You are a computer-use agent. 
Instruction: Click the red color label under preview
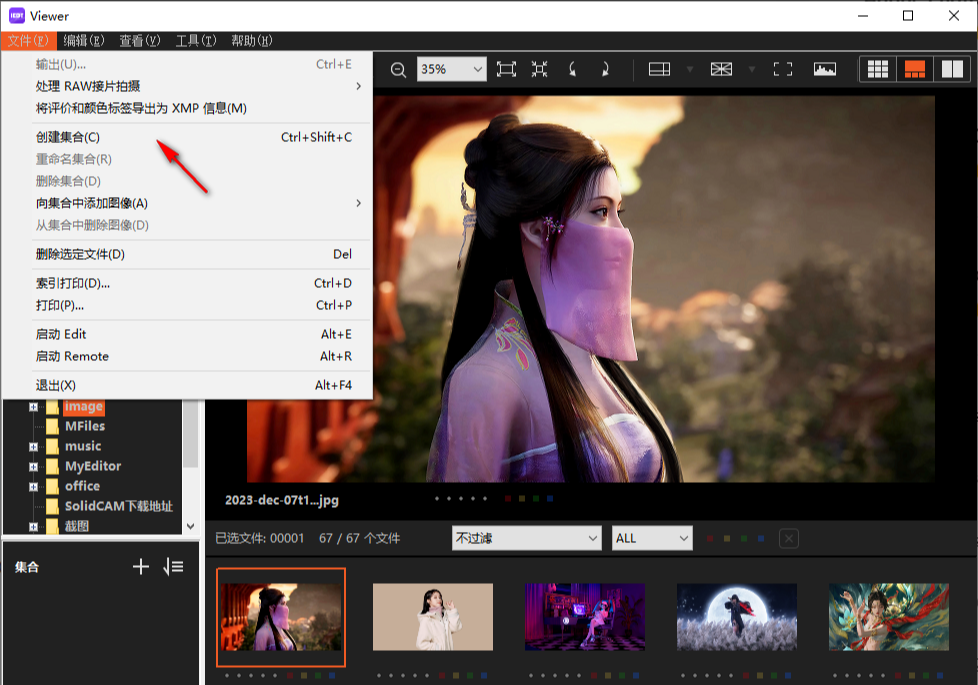pyautogui.click(x=508, y=498)
